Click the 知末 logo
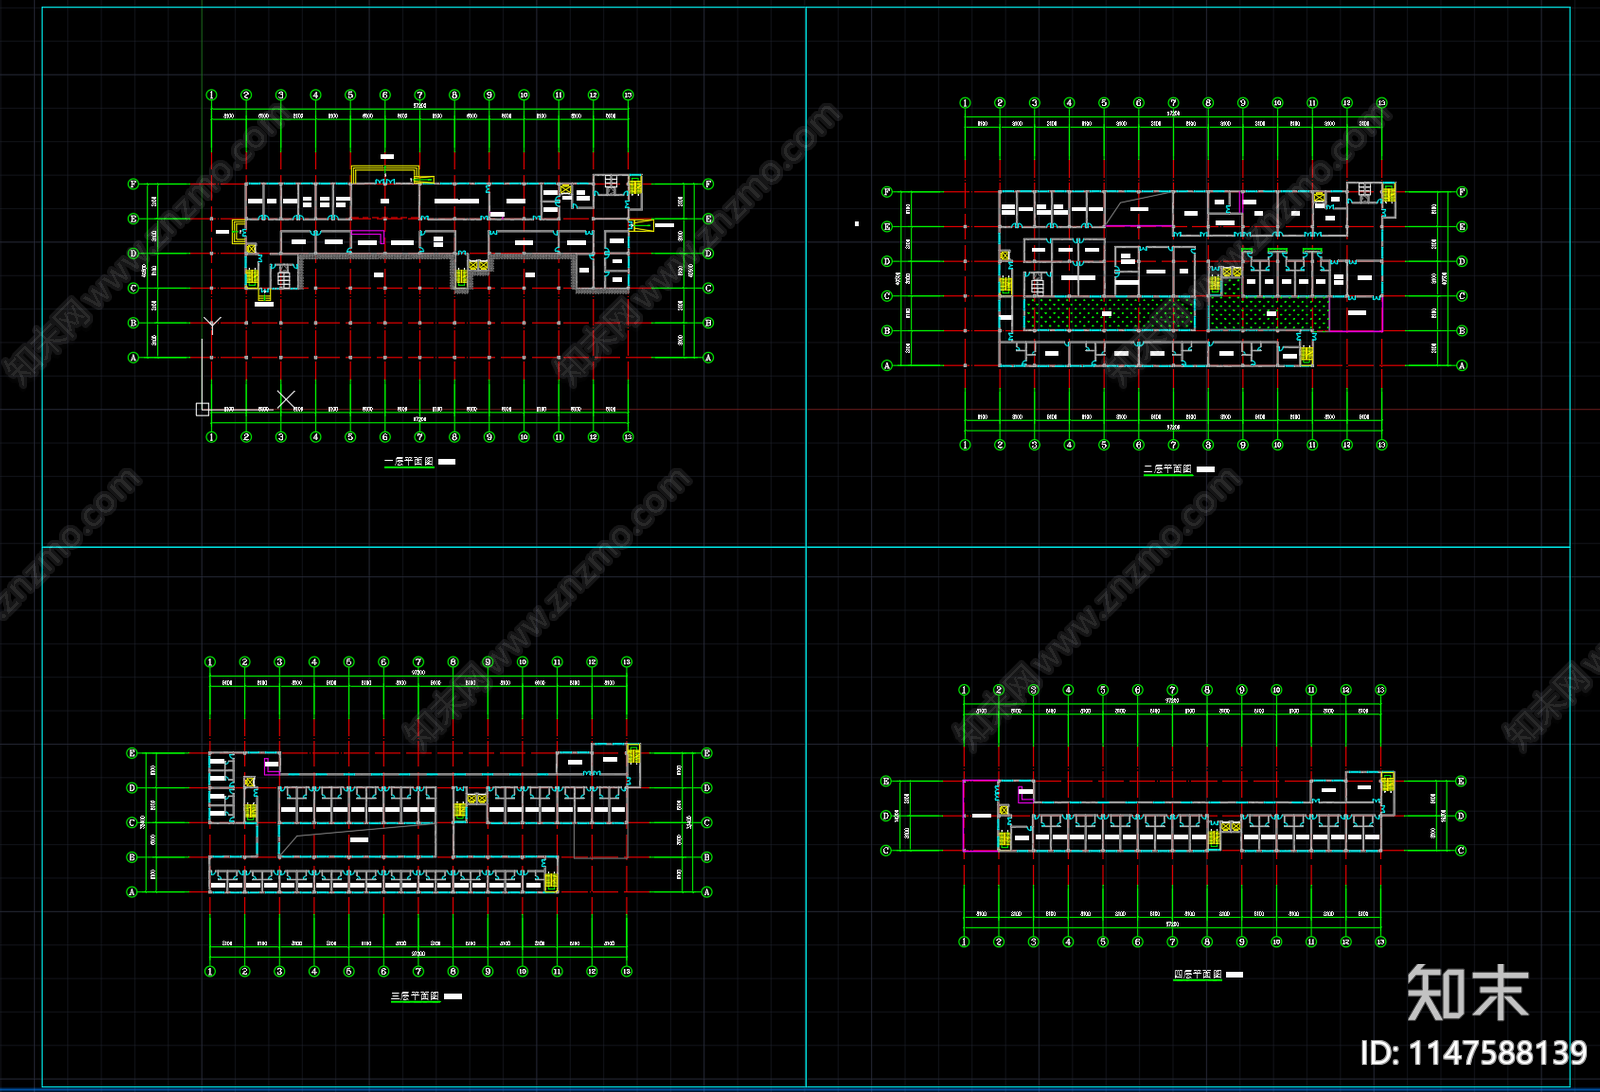The width and height of the screenshot is (1600, 1092). tap(1468, 993)
